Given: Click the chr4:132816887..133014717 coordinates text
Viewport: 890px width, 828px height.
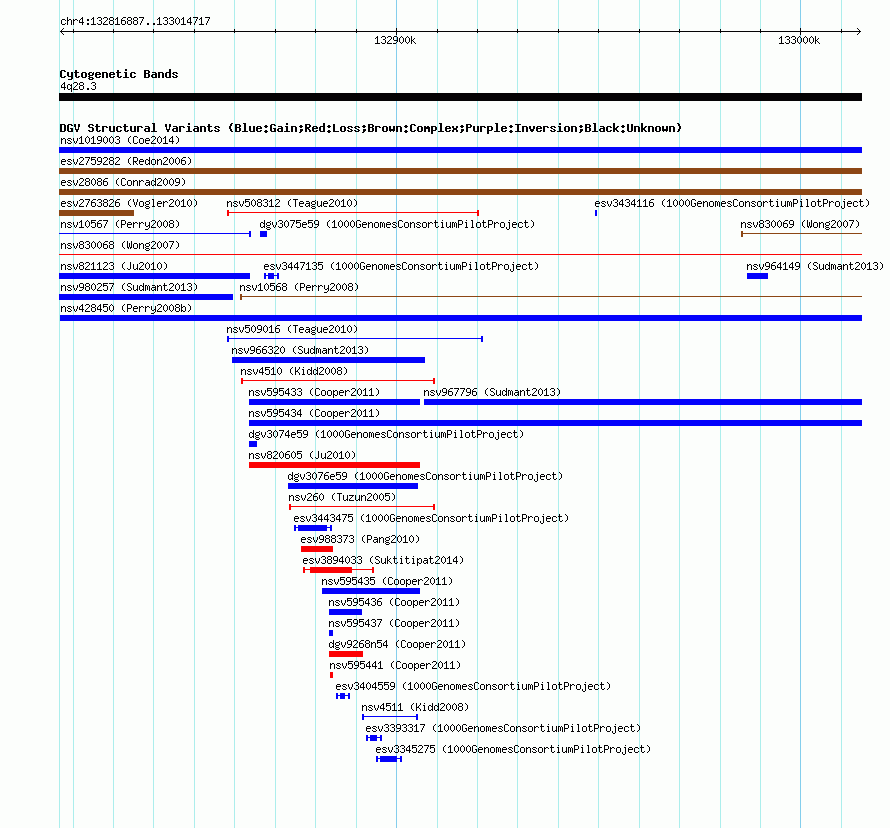Looking at the screenshot, I should point(135,21).
